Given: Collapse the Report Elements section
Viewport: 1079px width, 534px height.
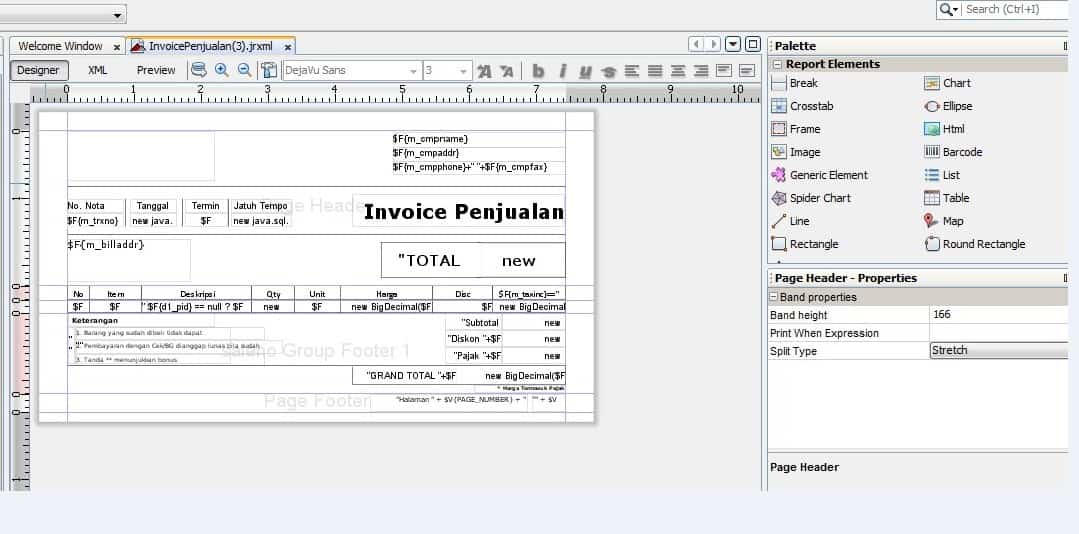Looking at the screenshot, I should click(x=777, y=64).
